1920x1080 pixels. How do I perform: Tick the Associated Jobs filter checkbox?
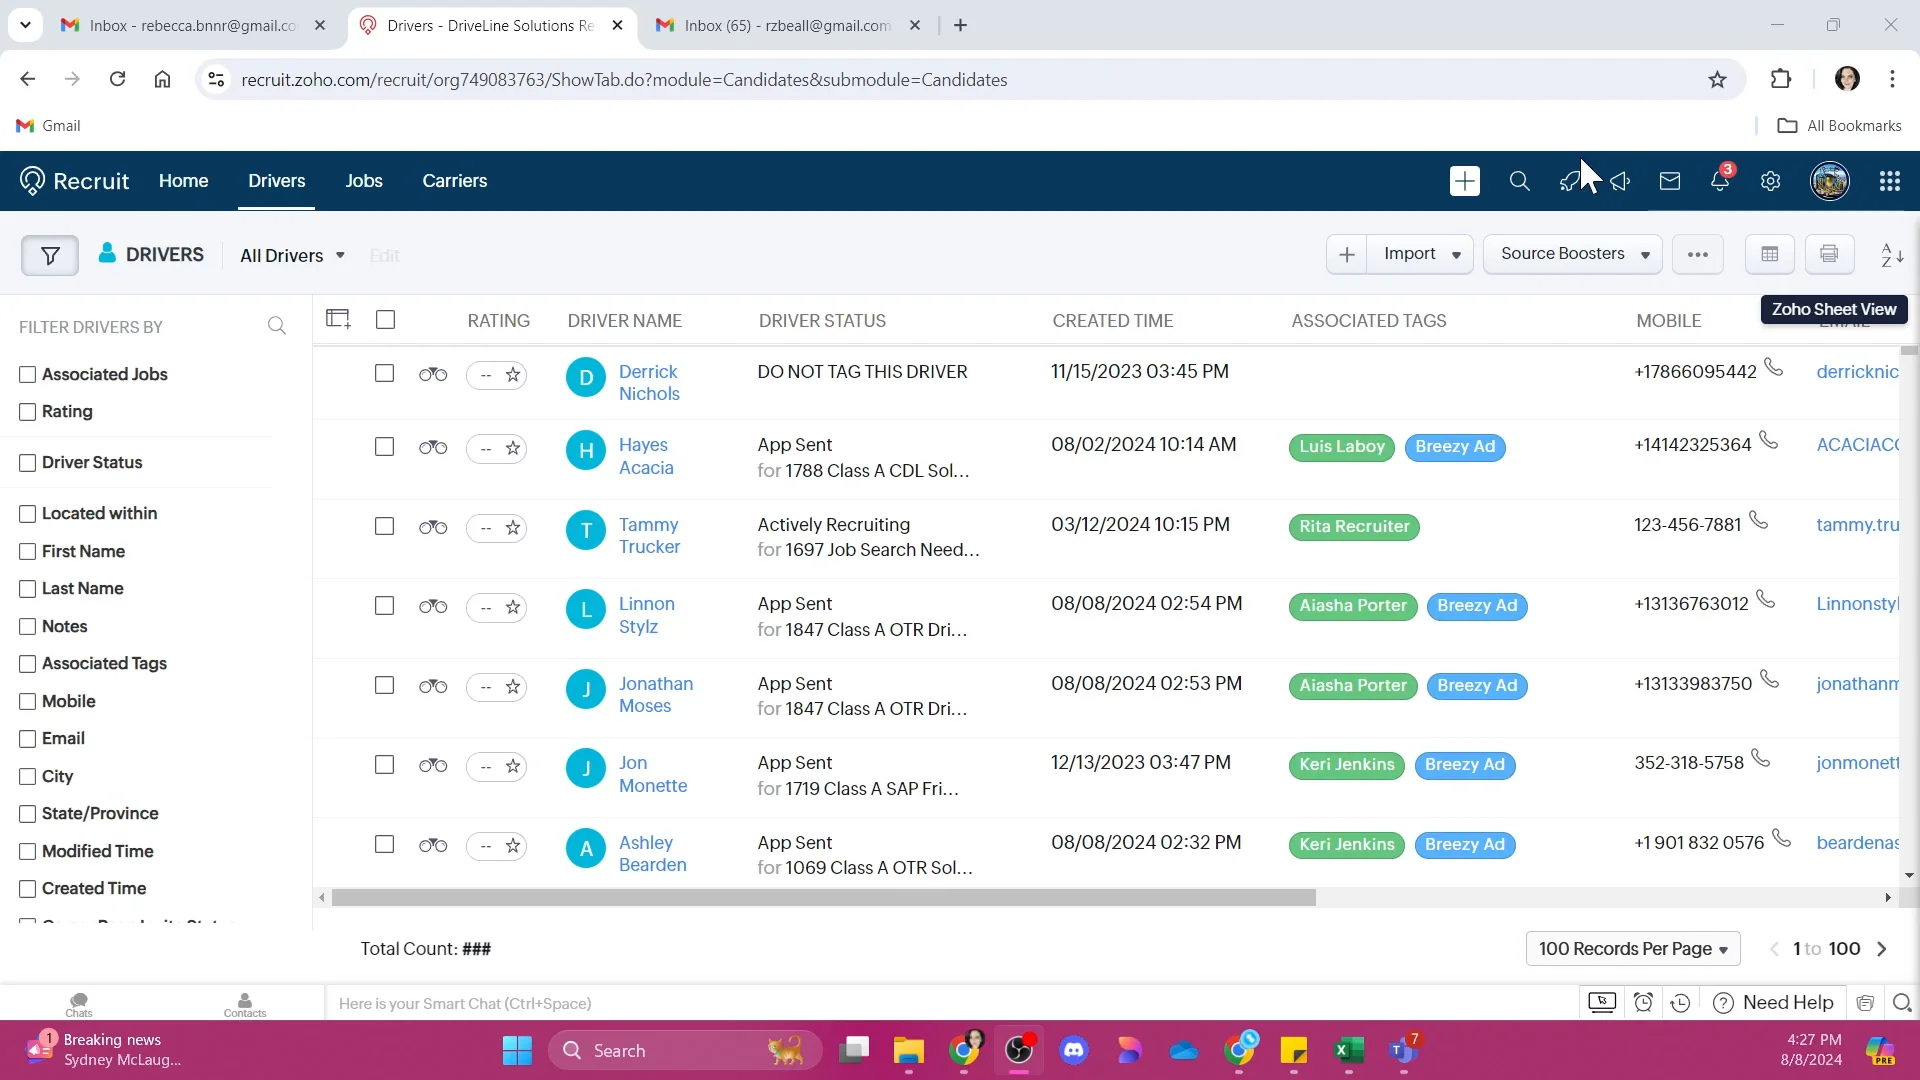tap(28, 375)
